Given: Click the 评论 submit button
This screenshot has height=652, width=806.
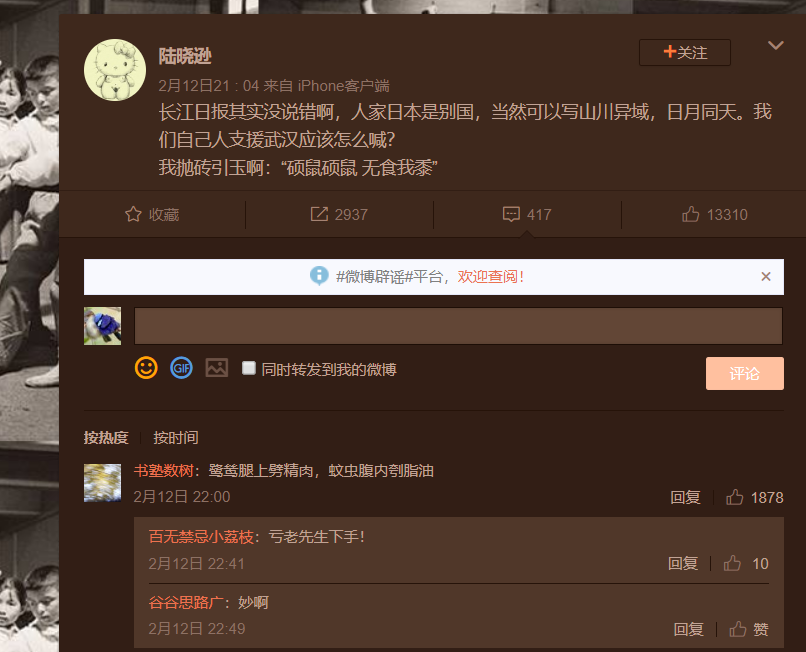Looking at the screenshot, I should click(745, 373).
